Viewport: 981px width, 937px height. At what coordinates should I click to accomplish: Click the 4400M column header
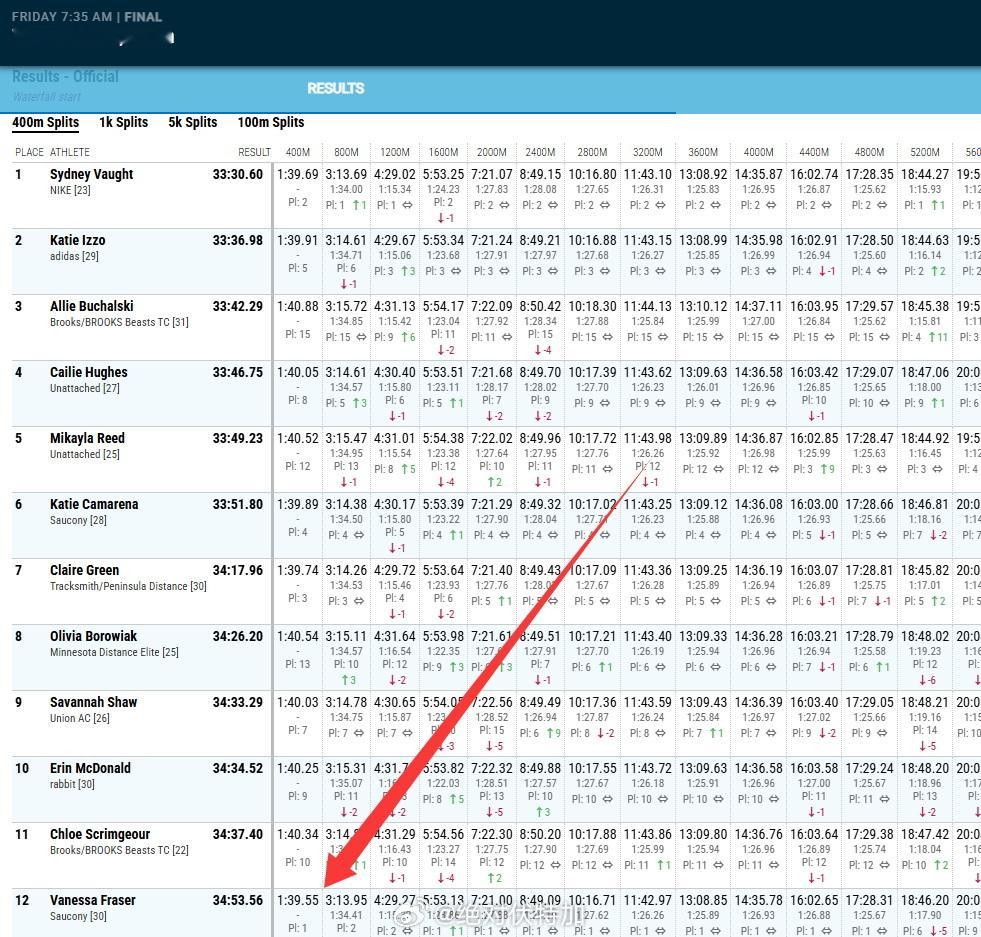[x=814, y=152]
